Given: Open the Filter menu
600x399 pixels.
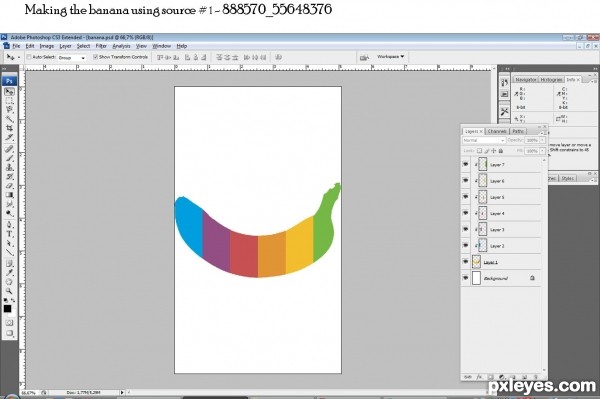Looking at the screenshot, I should coord(101,46).
